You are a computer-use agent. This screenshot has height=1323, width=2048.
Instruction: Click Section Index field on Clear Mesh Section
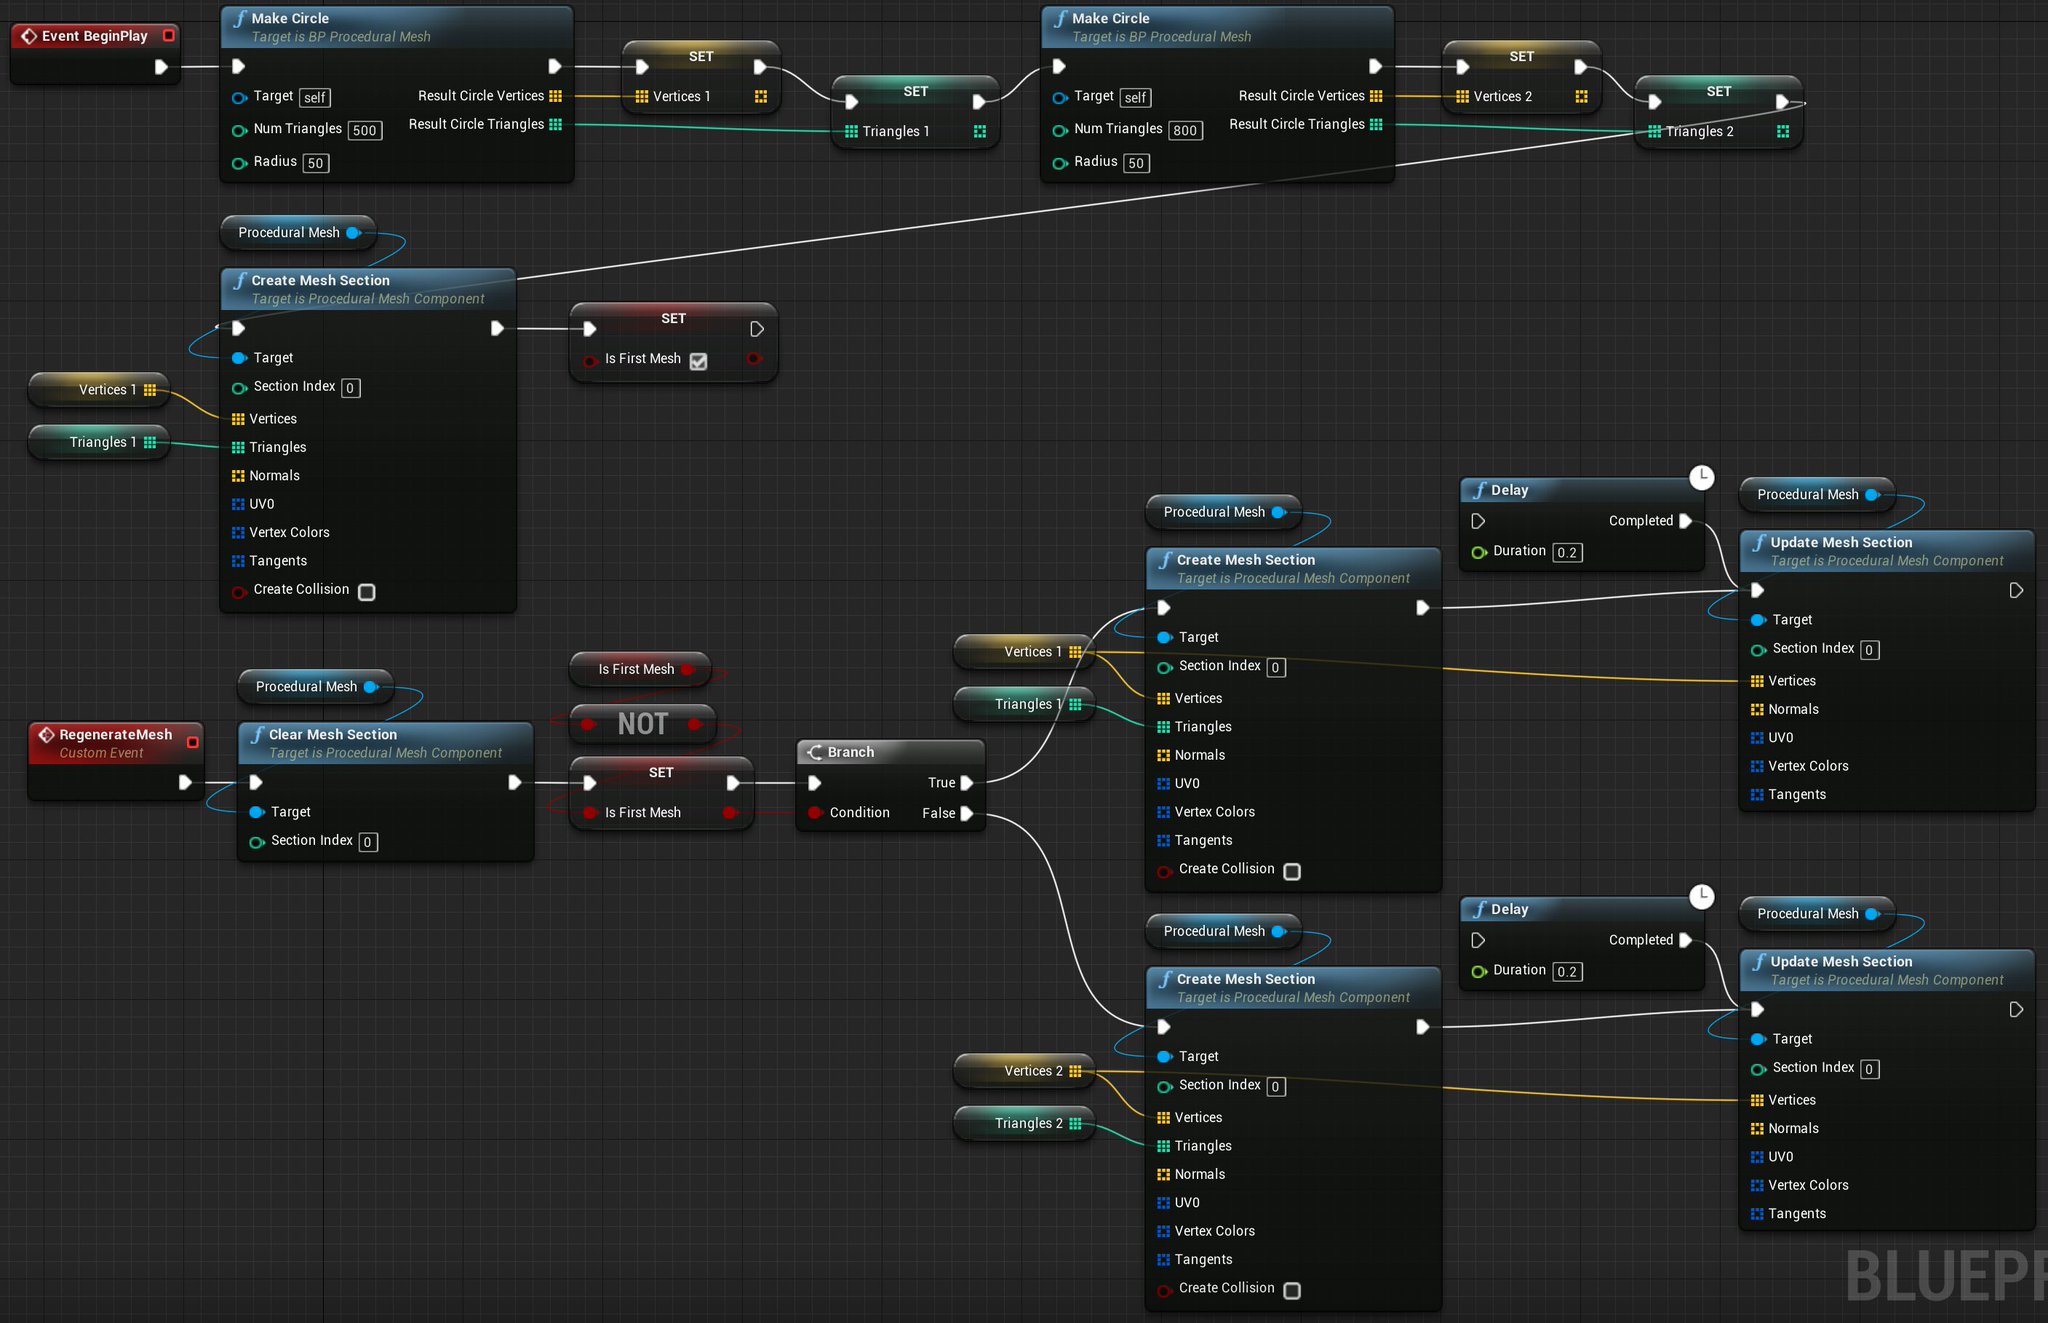coord(368,842)
